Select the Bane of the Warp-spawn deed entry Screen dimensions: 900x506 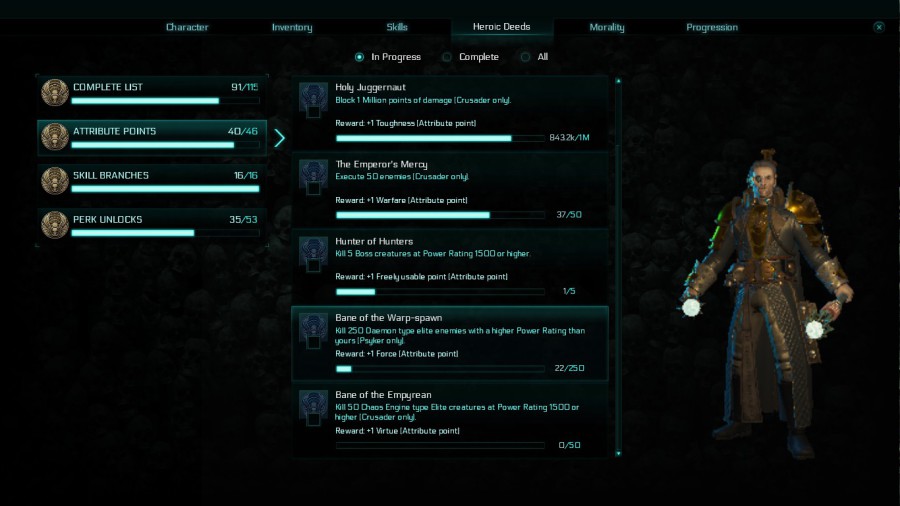click(x=450, y=343)
